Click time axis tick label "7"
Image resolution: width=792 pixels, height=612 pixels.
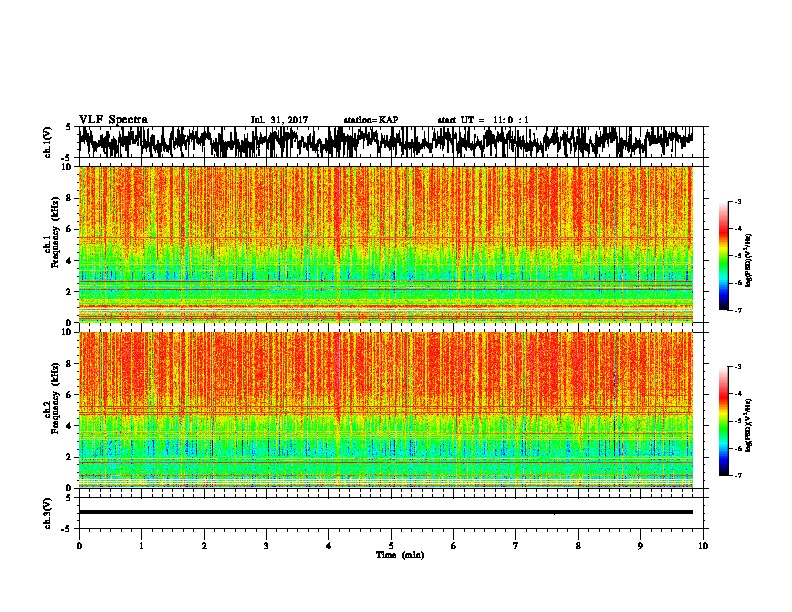(516, 546)
